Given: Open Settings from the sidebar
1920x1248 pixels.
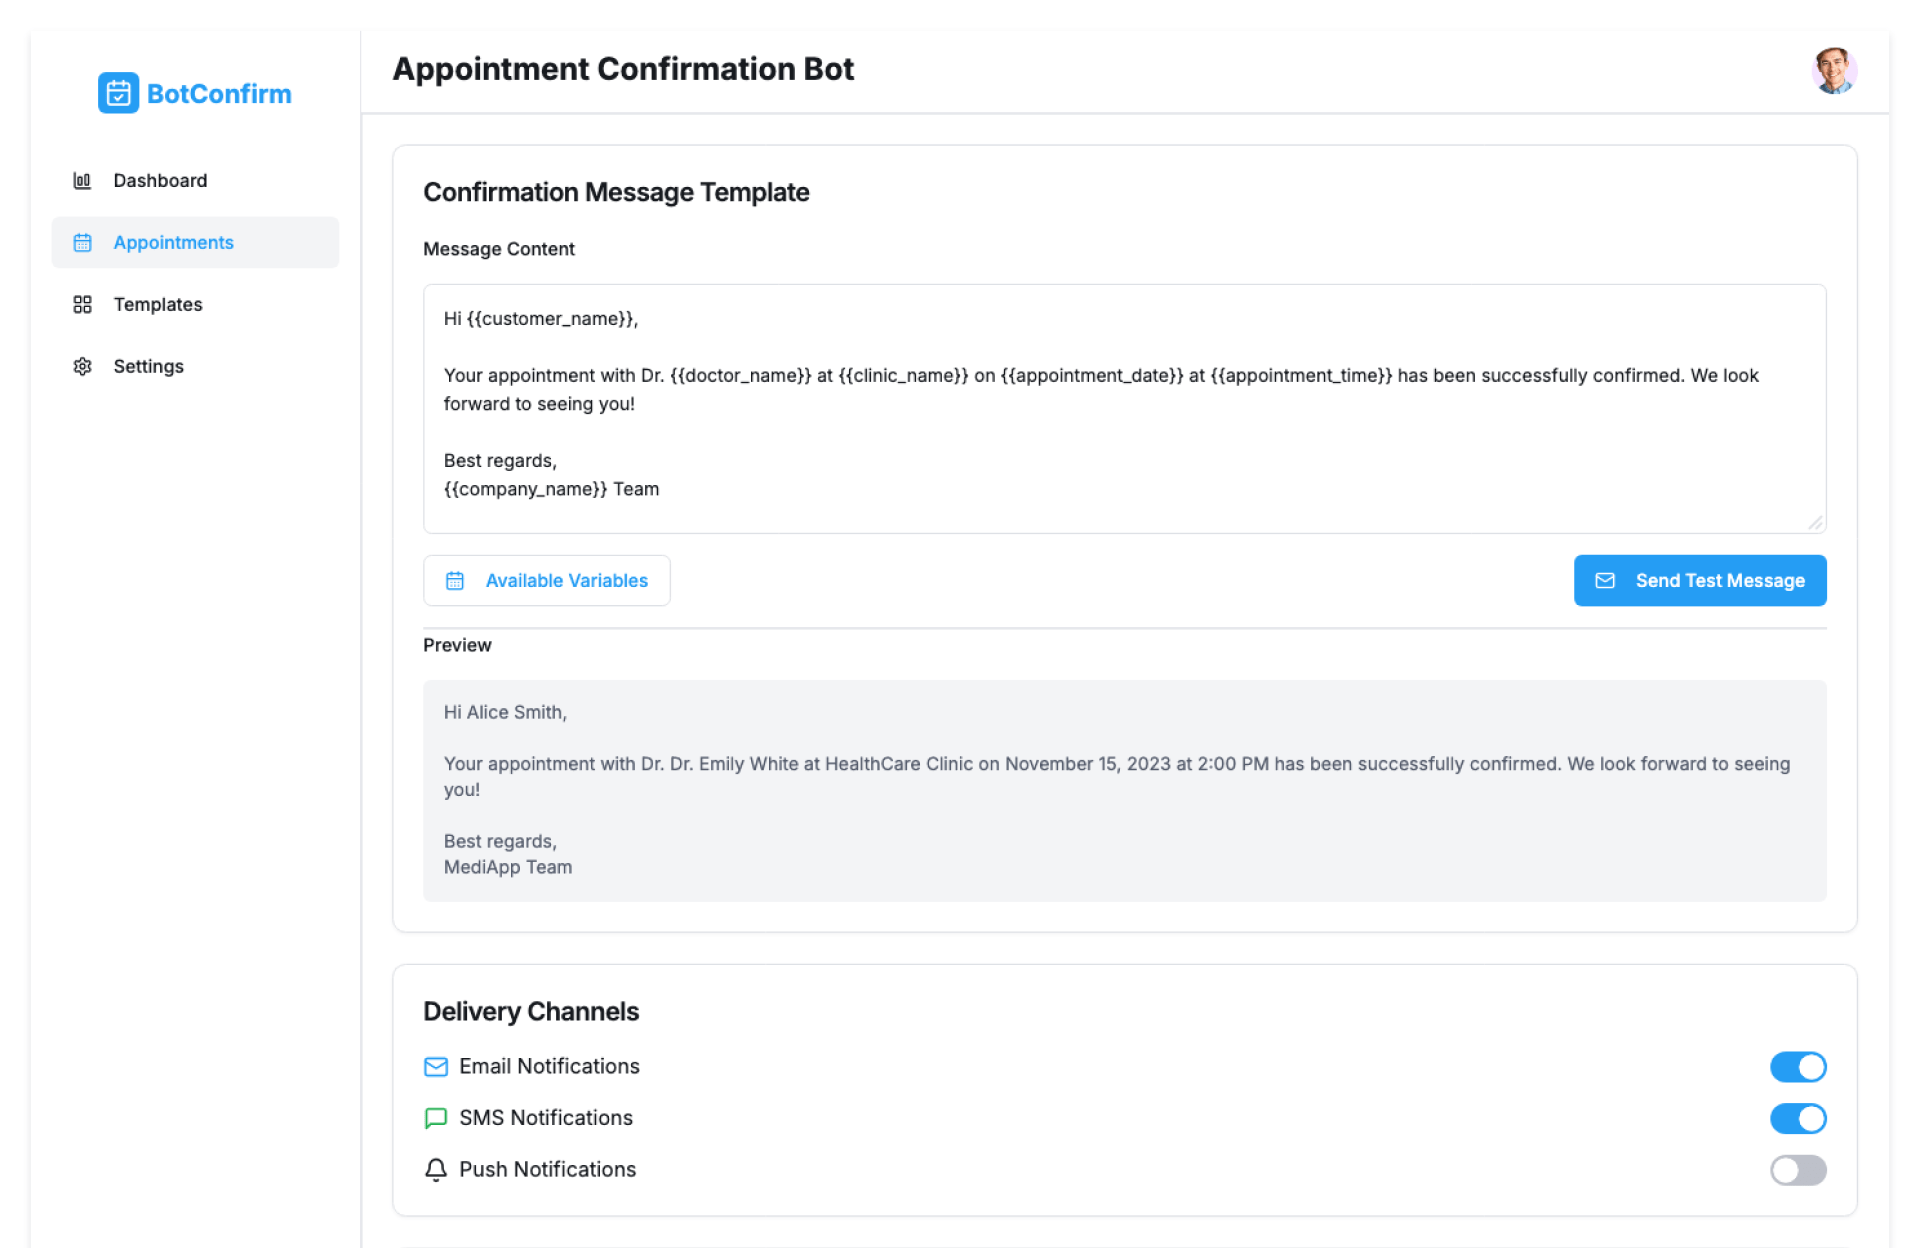Looking at the screenshot, I should (148, 367).
